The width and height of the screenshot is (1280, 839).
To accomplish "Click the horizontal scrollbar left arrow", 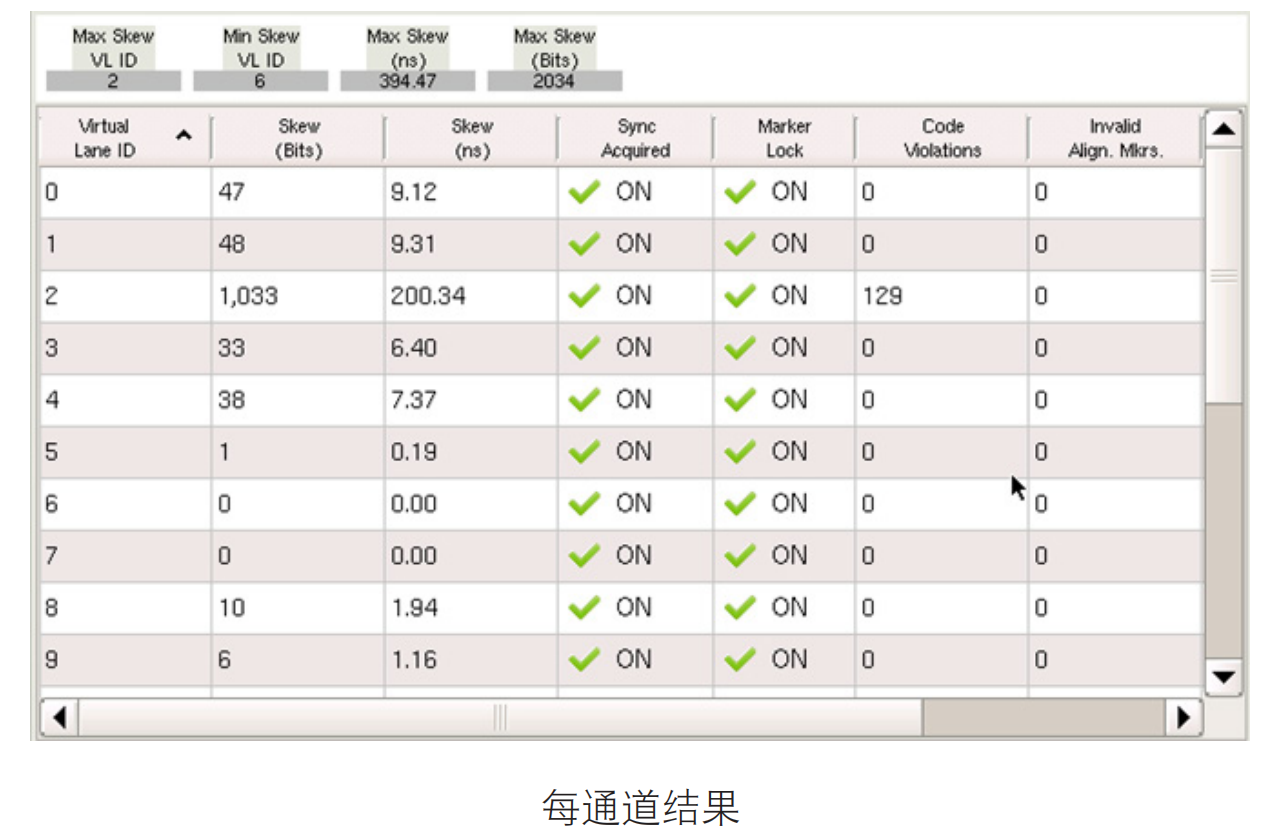I will pyautogui.click(x=58, y=717).
